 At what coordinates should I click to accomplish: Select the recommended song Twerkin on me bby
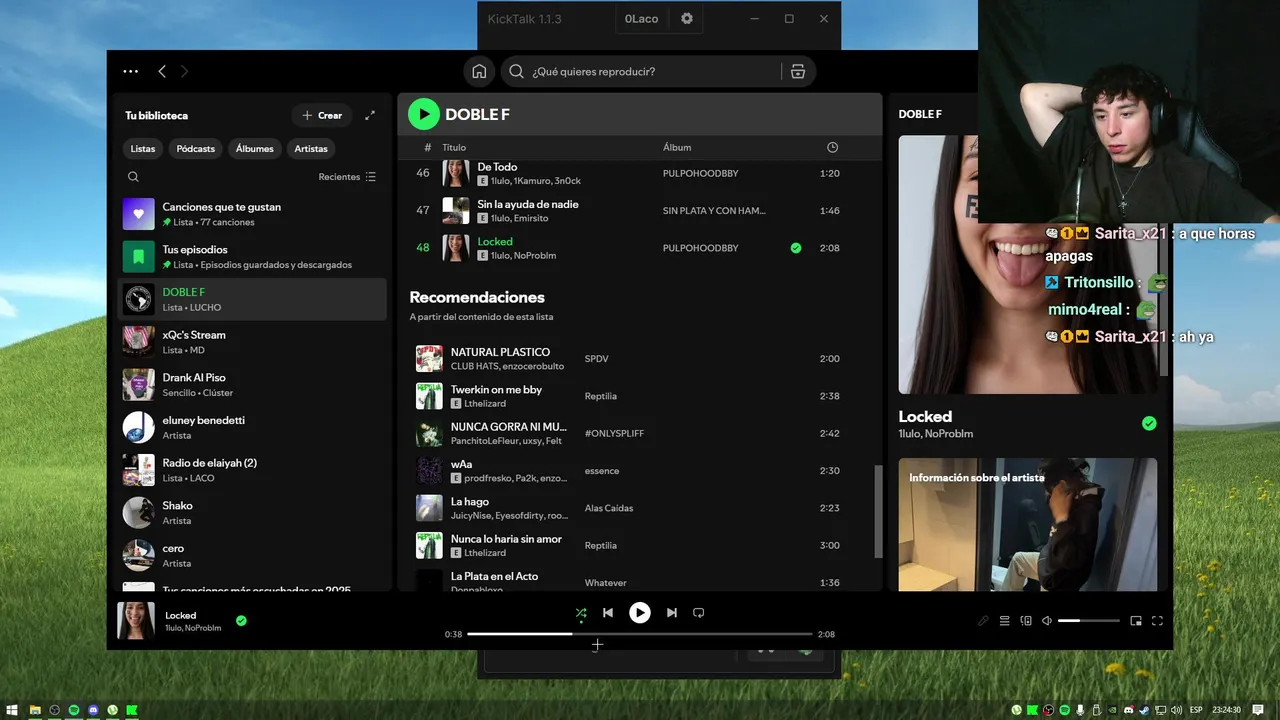(639, 396)
